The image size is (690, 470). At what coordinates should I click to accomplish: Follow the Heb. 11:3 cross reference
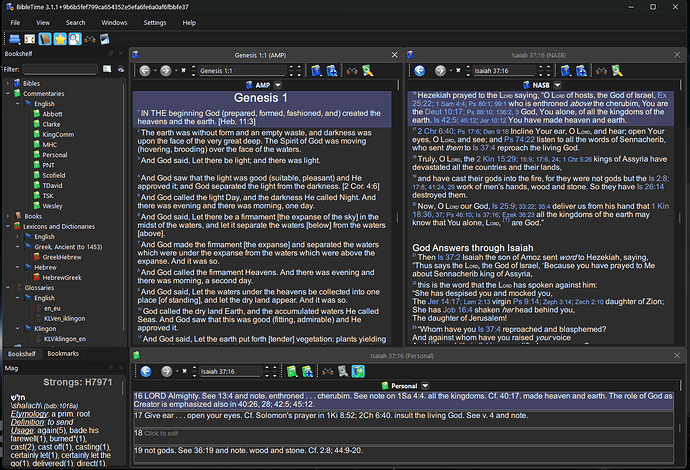[x=235, y=121]
